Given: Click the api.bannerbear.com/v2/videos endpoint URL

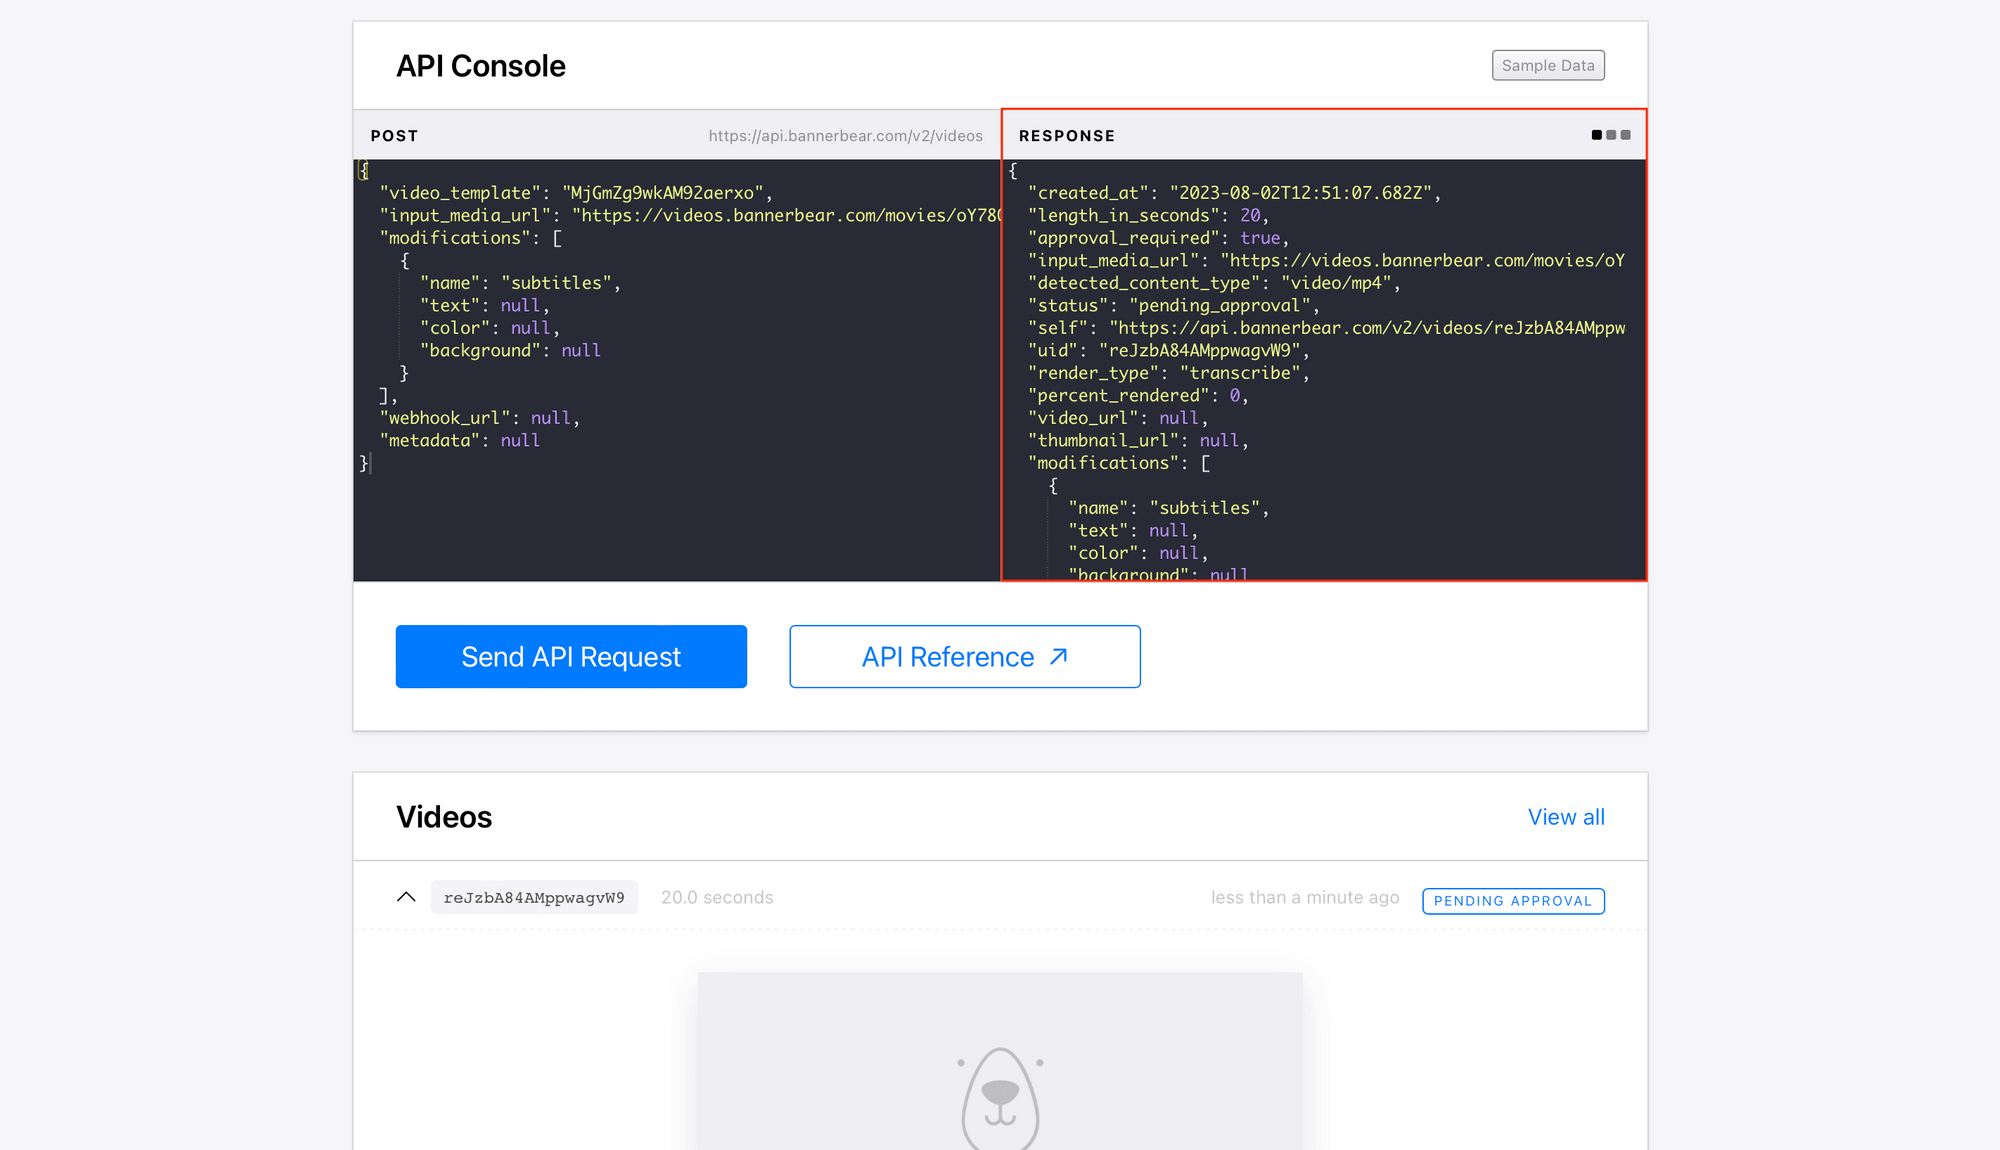Looking at the screenshot, I should tap(845, 136).
